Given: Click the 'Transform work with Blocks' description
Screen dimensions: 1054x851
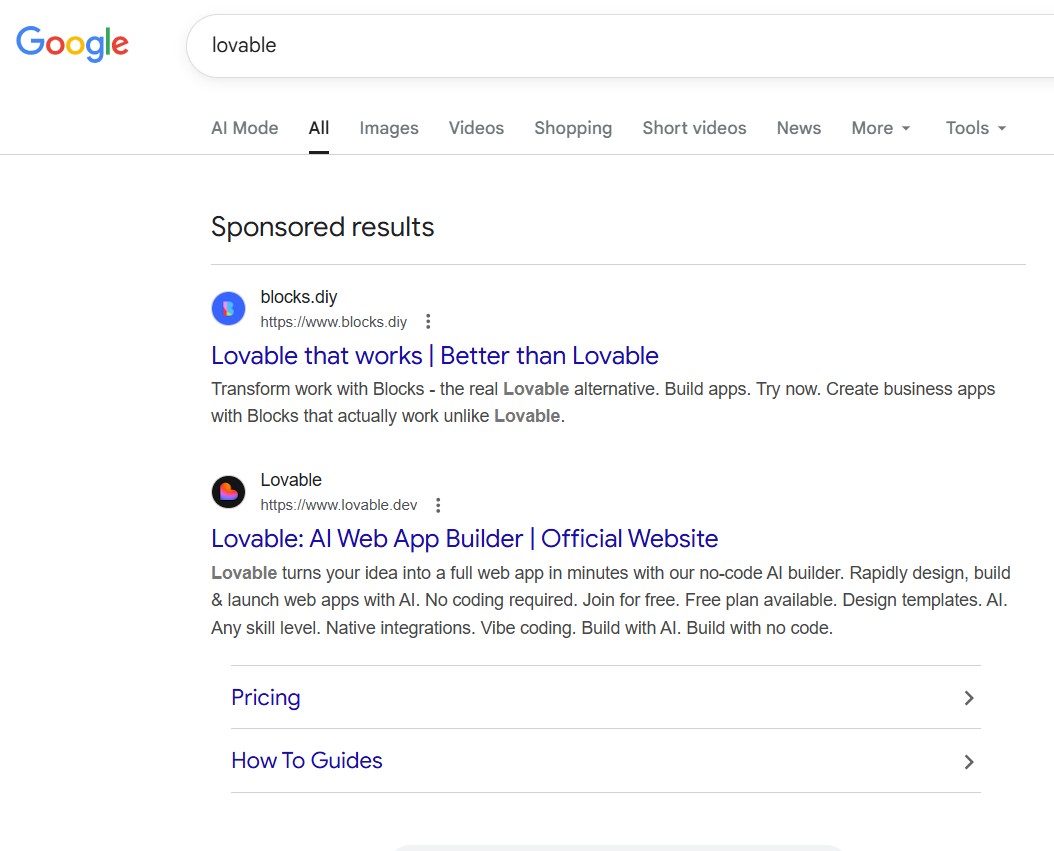Looking at the screenshot, I should (x=603, y=402).
